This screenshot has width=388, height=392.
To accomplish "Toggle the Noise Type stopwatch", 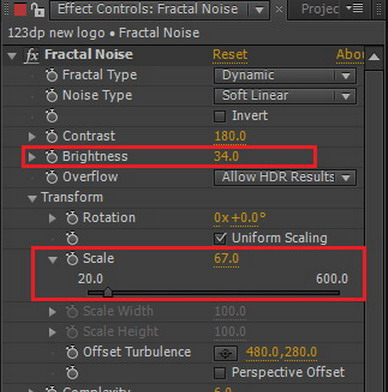I will tap(52, 96).
